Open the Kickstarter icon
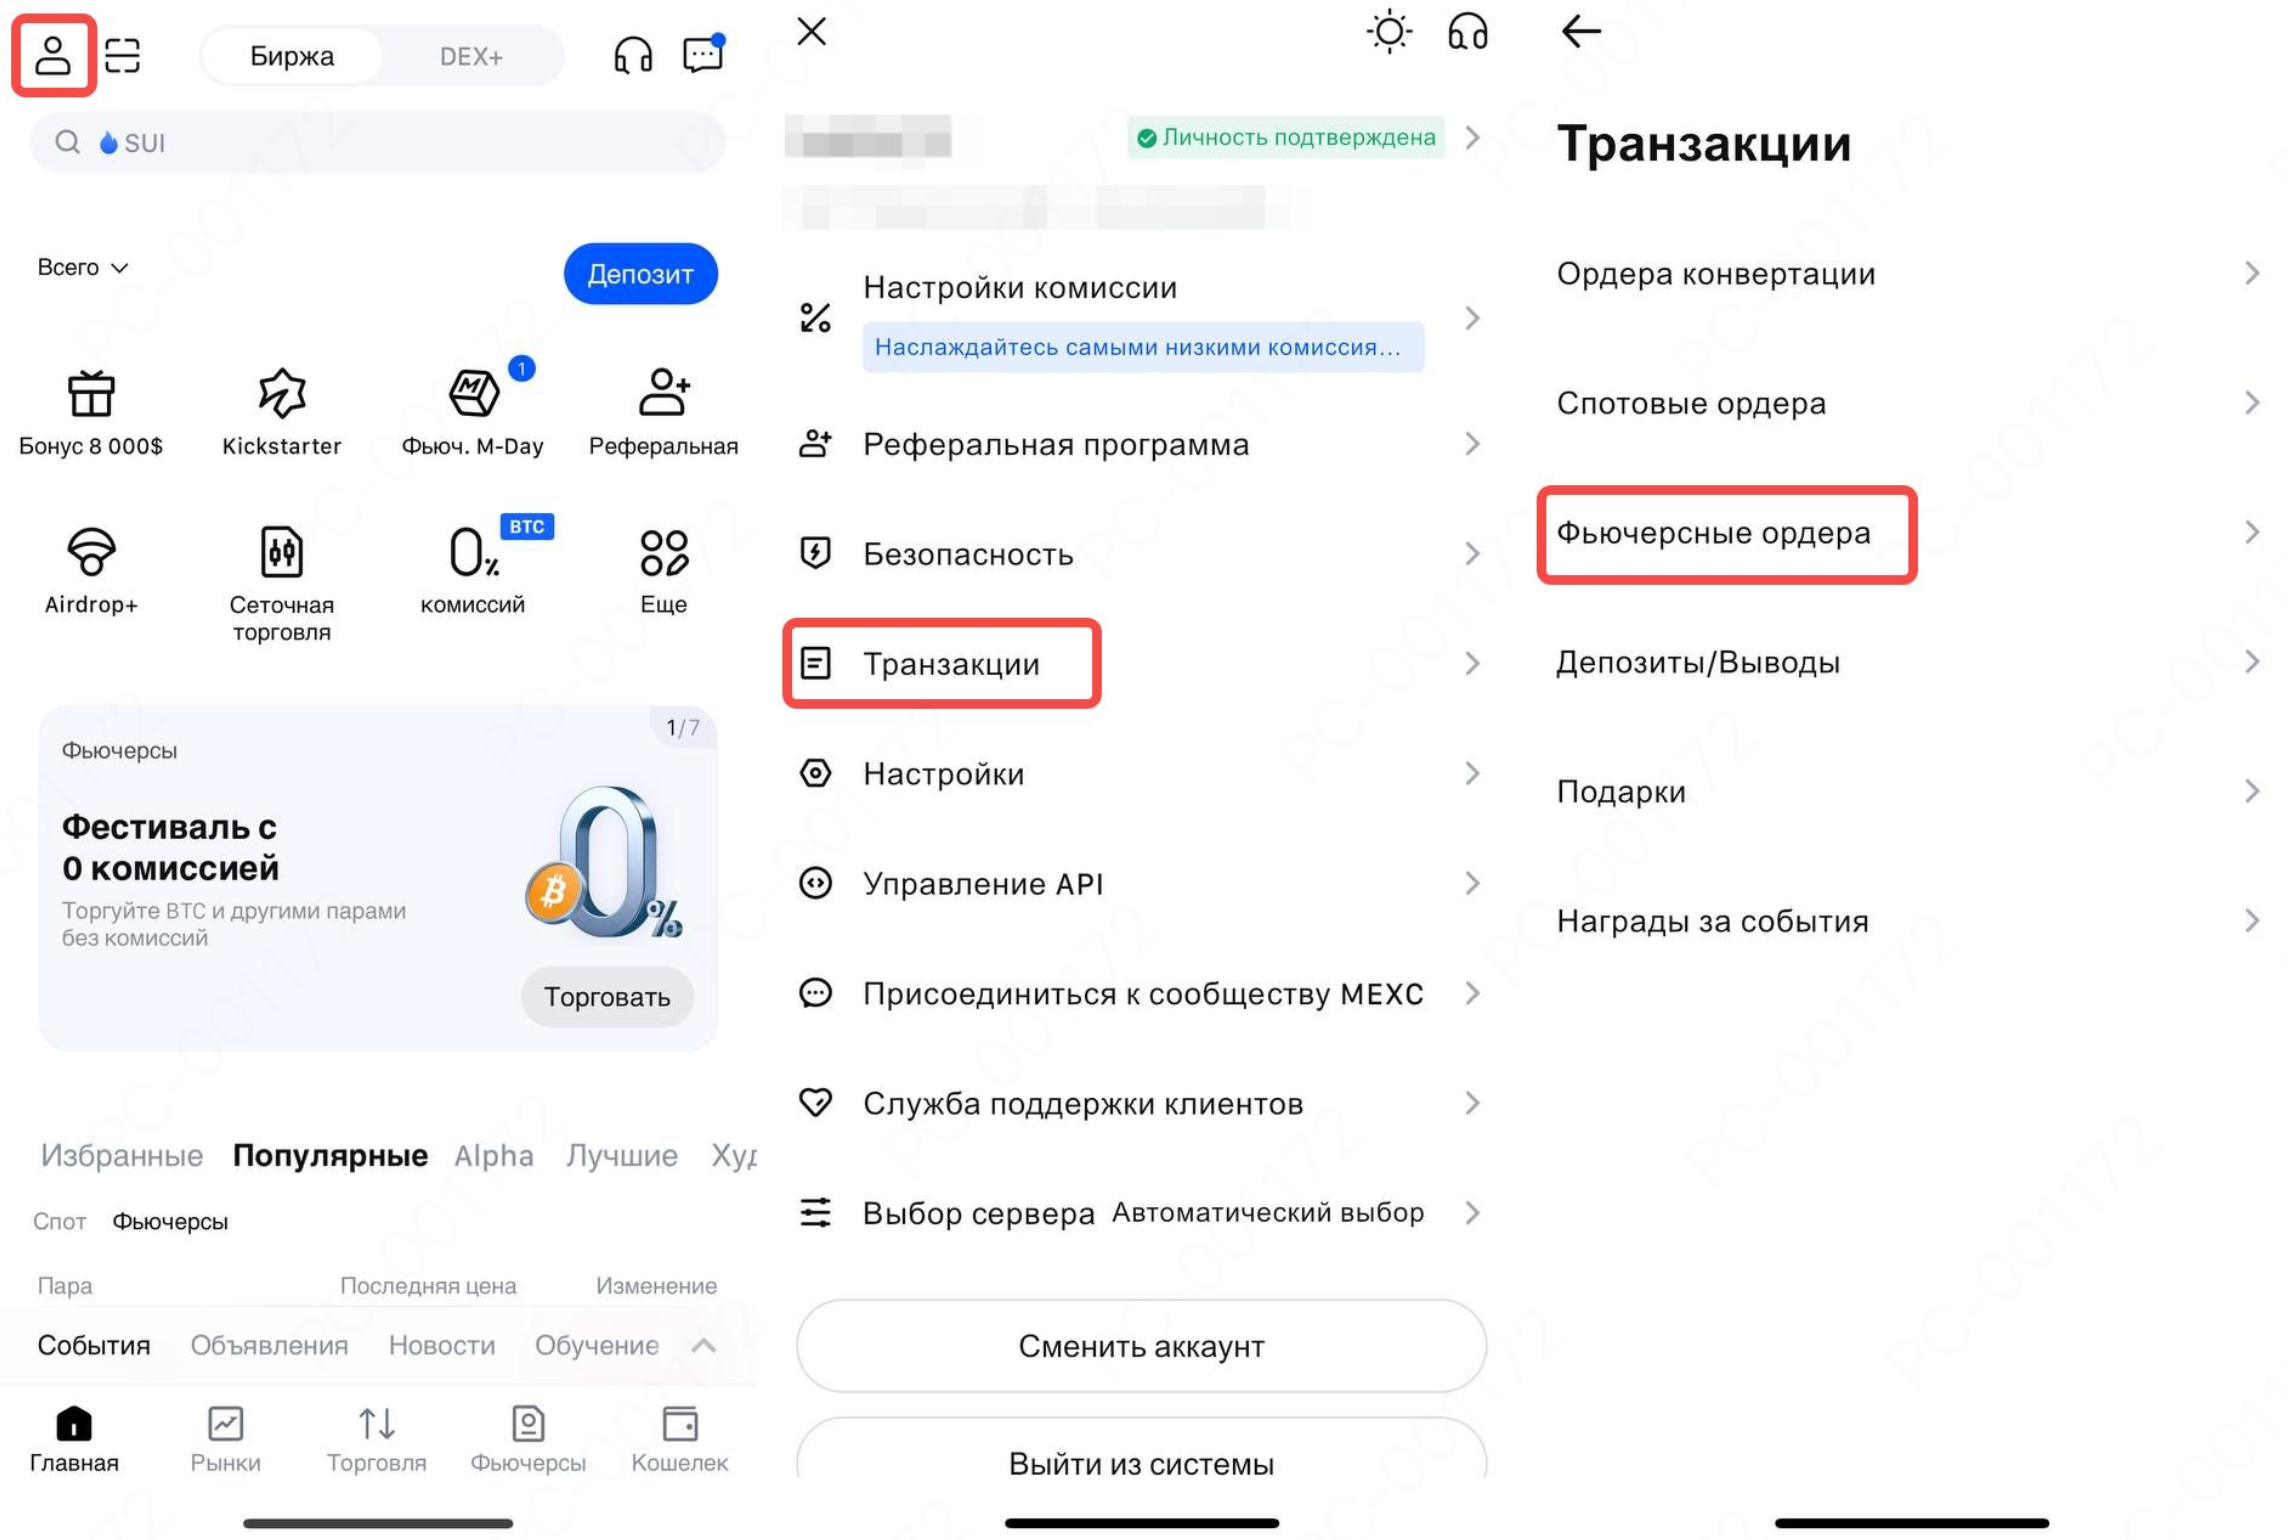The image size is (2288, 1540). point(281,392)
